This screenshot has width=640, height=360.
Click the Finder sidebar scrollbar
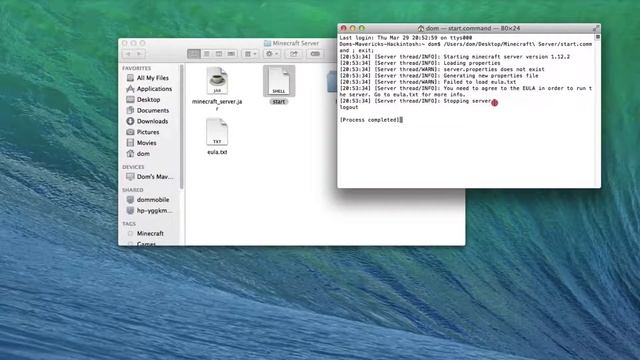coord(182,127)
